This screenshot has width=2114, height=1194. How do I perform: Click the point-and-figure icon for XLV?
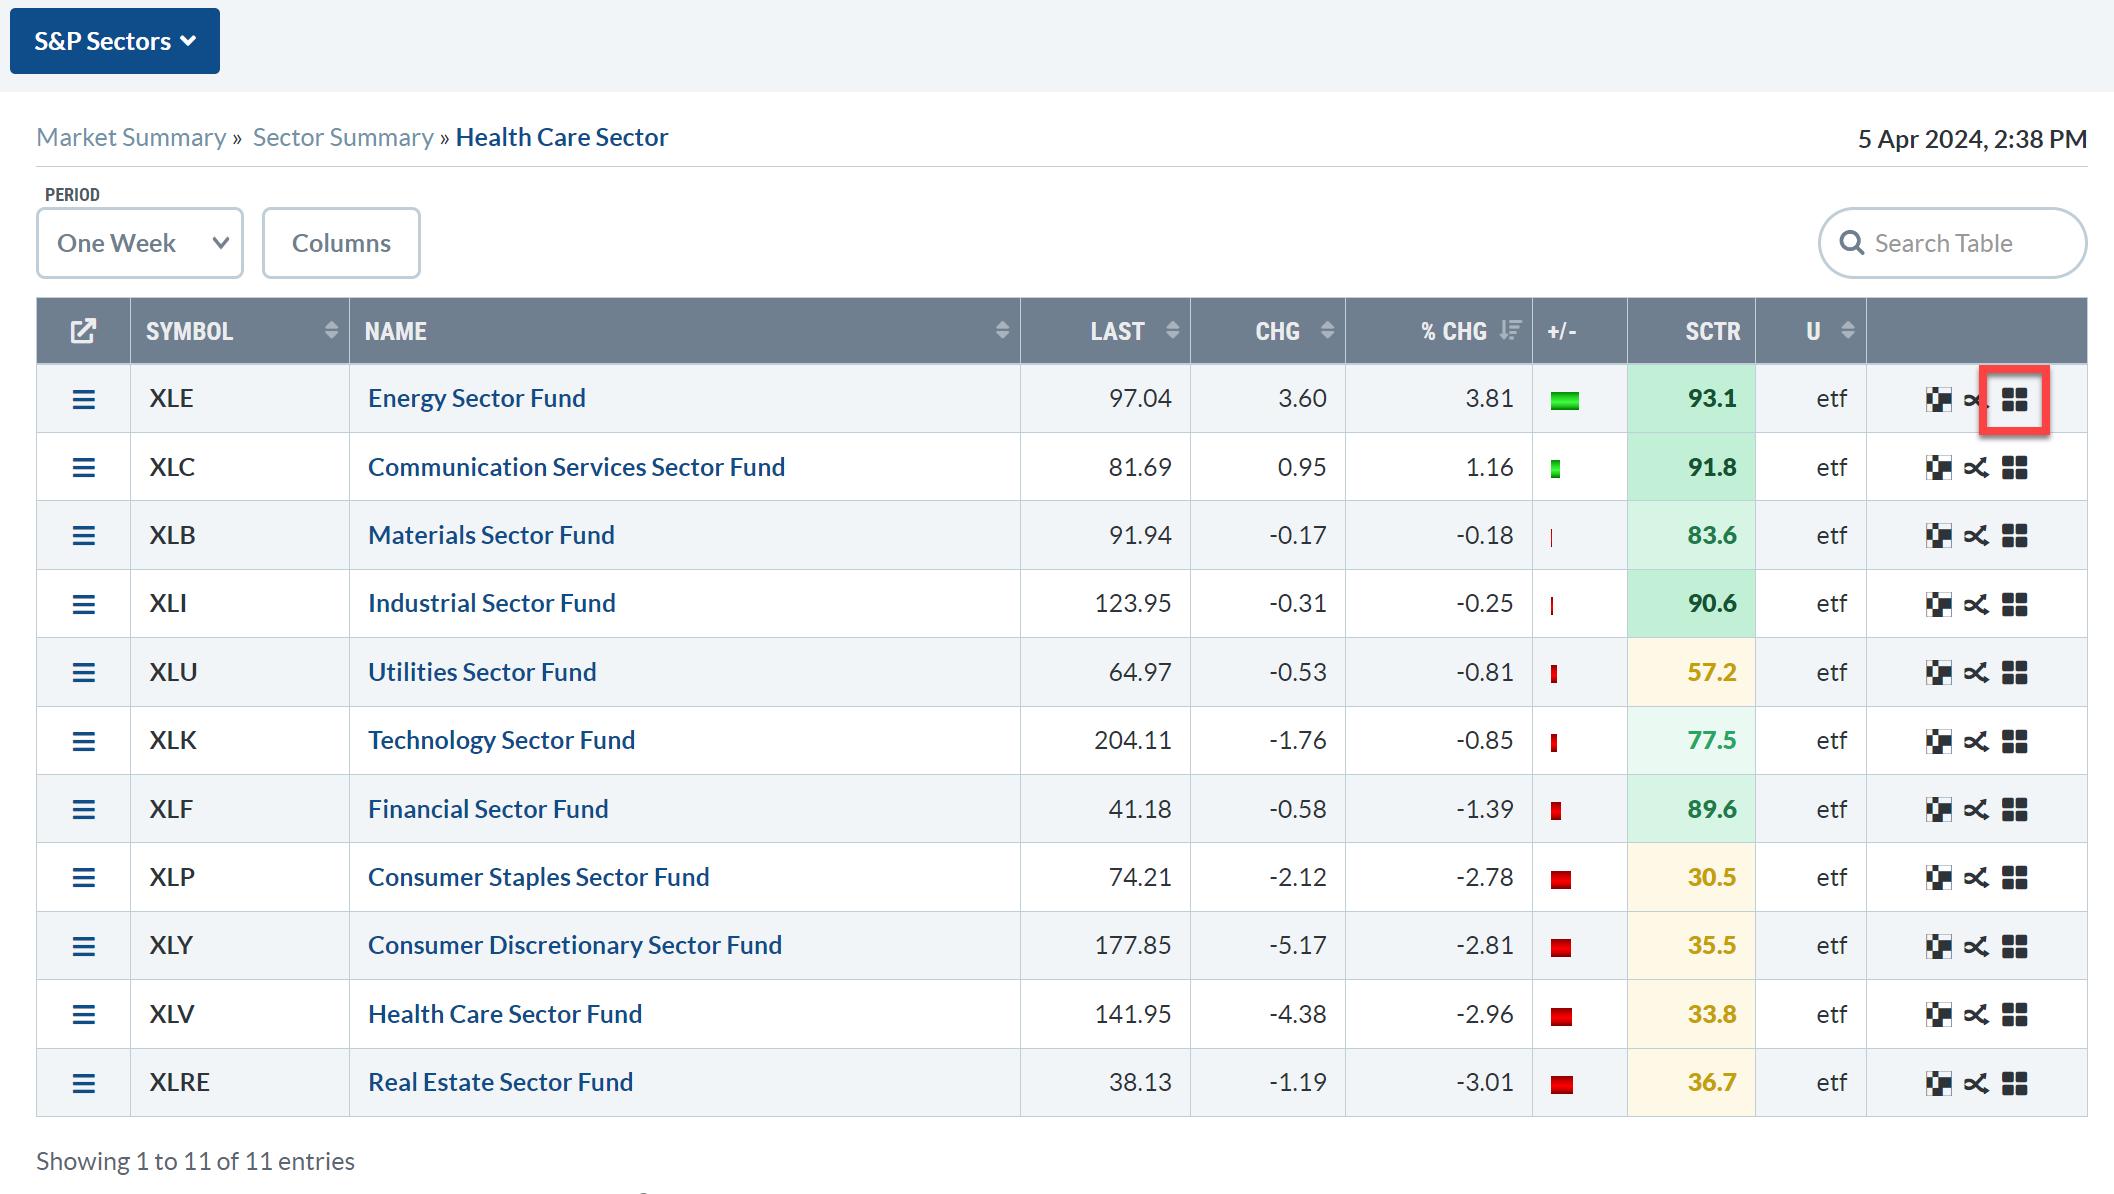click(1938, 1015)
